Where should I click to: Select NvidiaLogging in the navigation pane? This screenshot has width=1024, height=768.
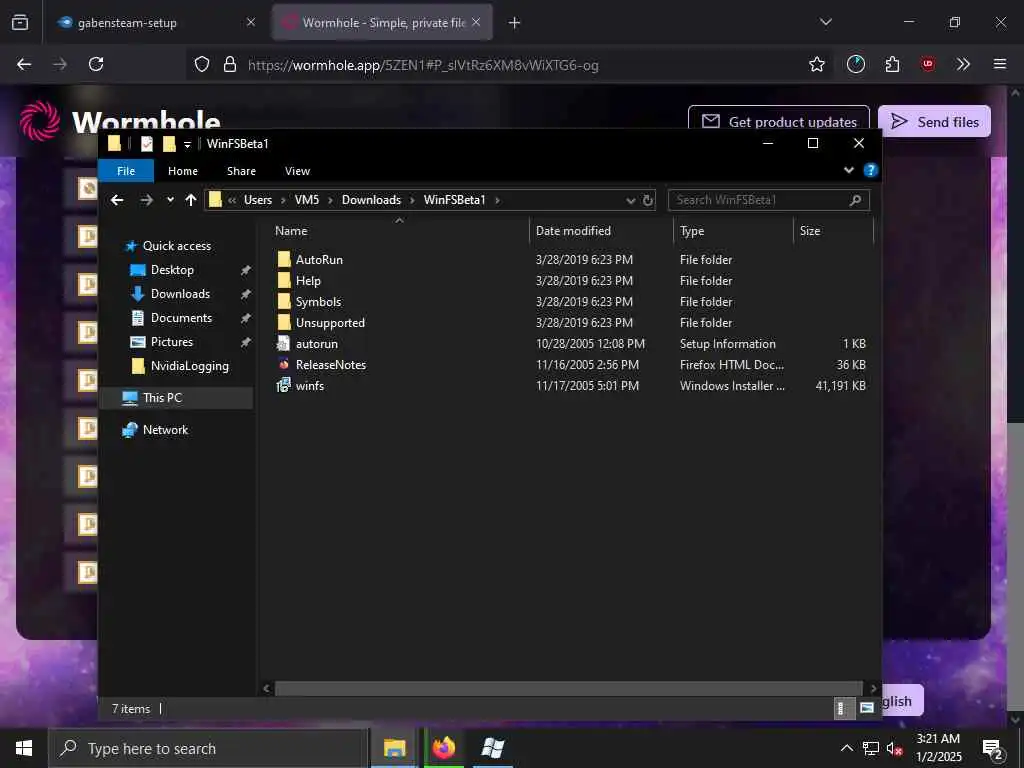[189, 366]
